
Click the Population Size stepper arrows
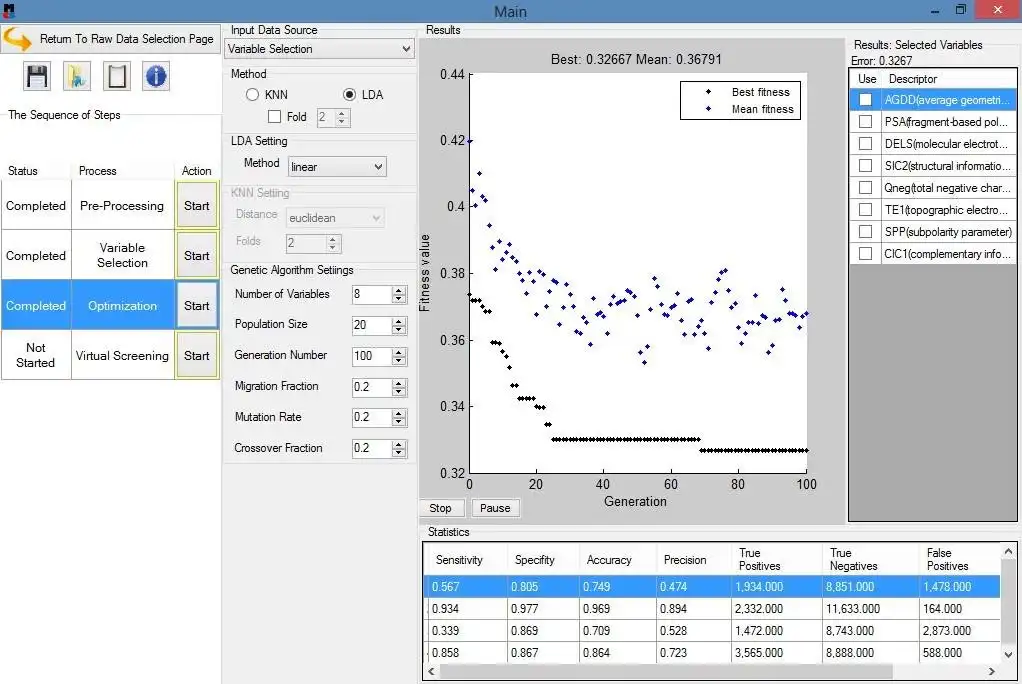coord(399,325)
